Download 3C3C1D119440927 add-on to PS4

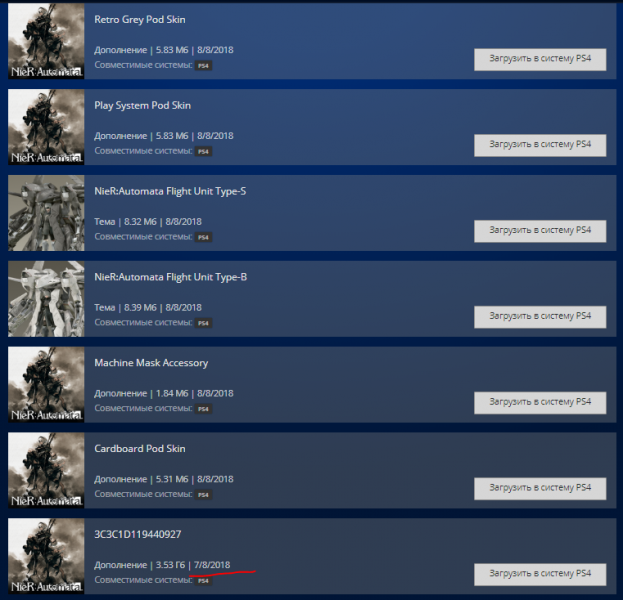coord(540,575)
